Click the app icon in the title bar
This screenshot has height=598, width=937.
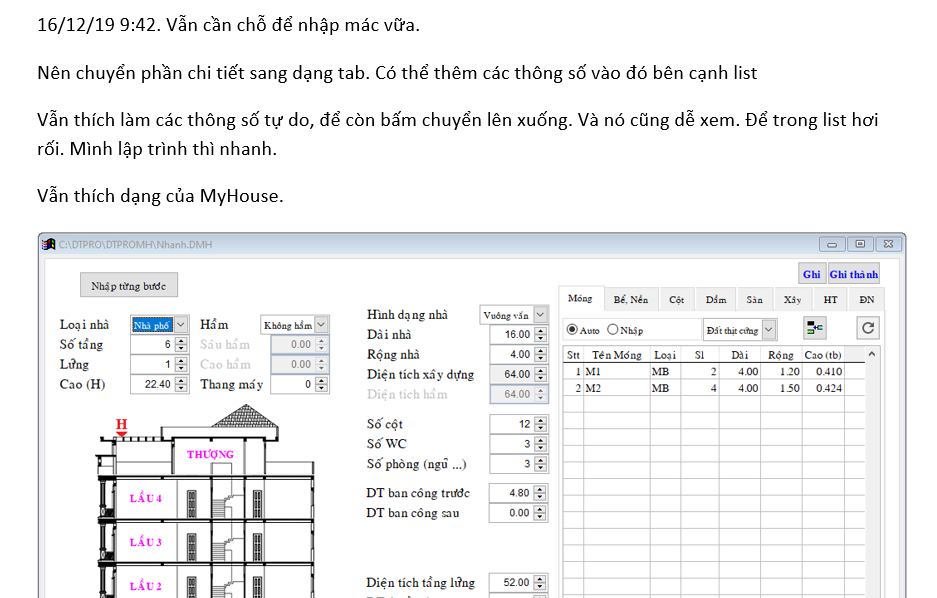tap(49, 245)
